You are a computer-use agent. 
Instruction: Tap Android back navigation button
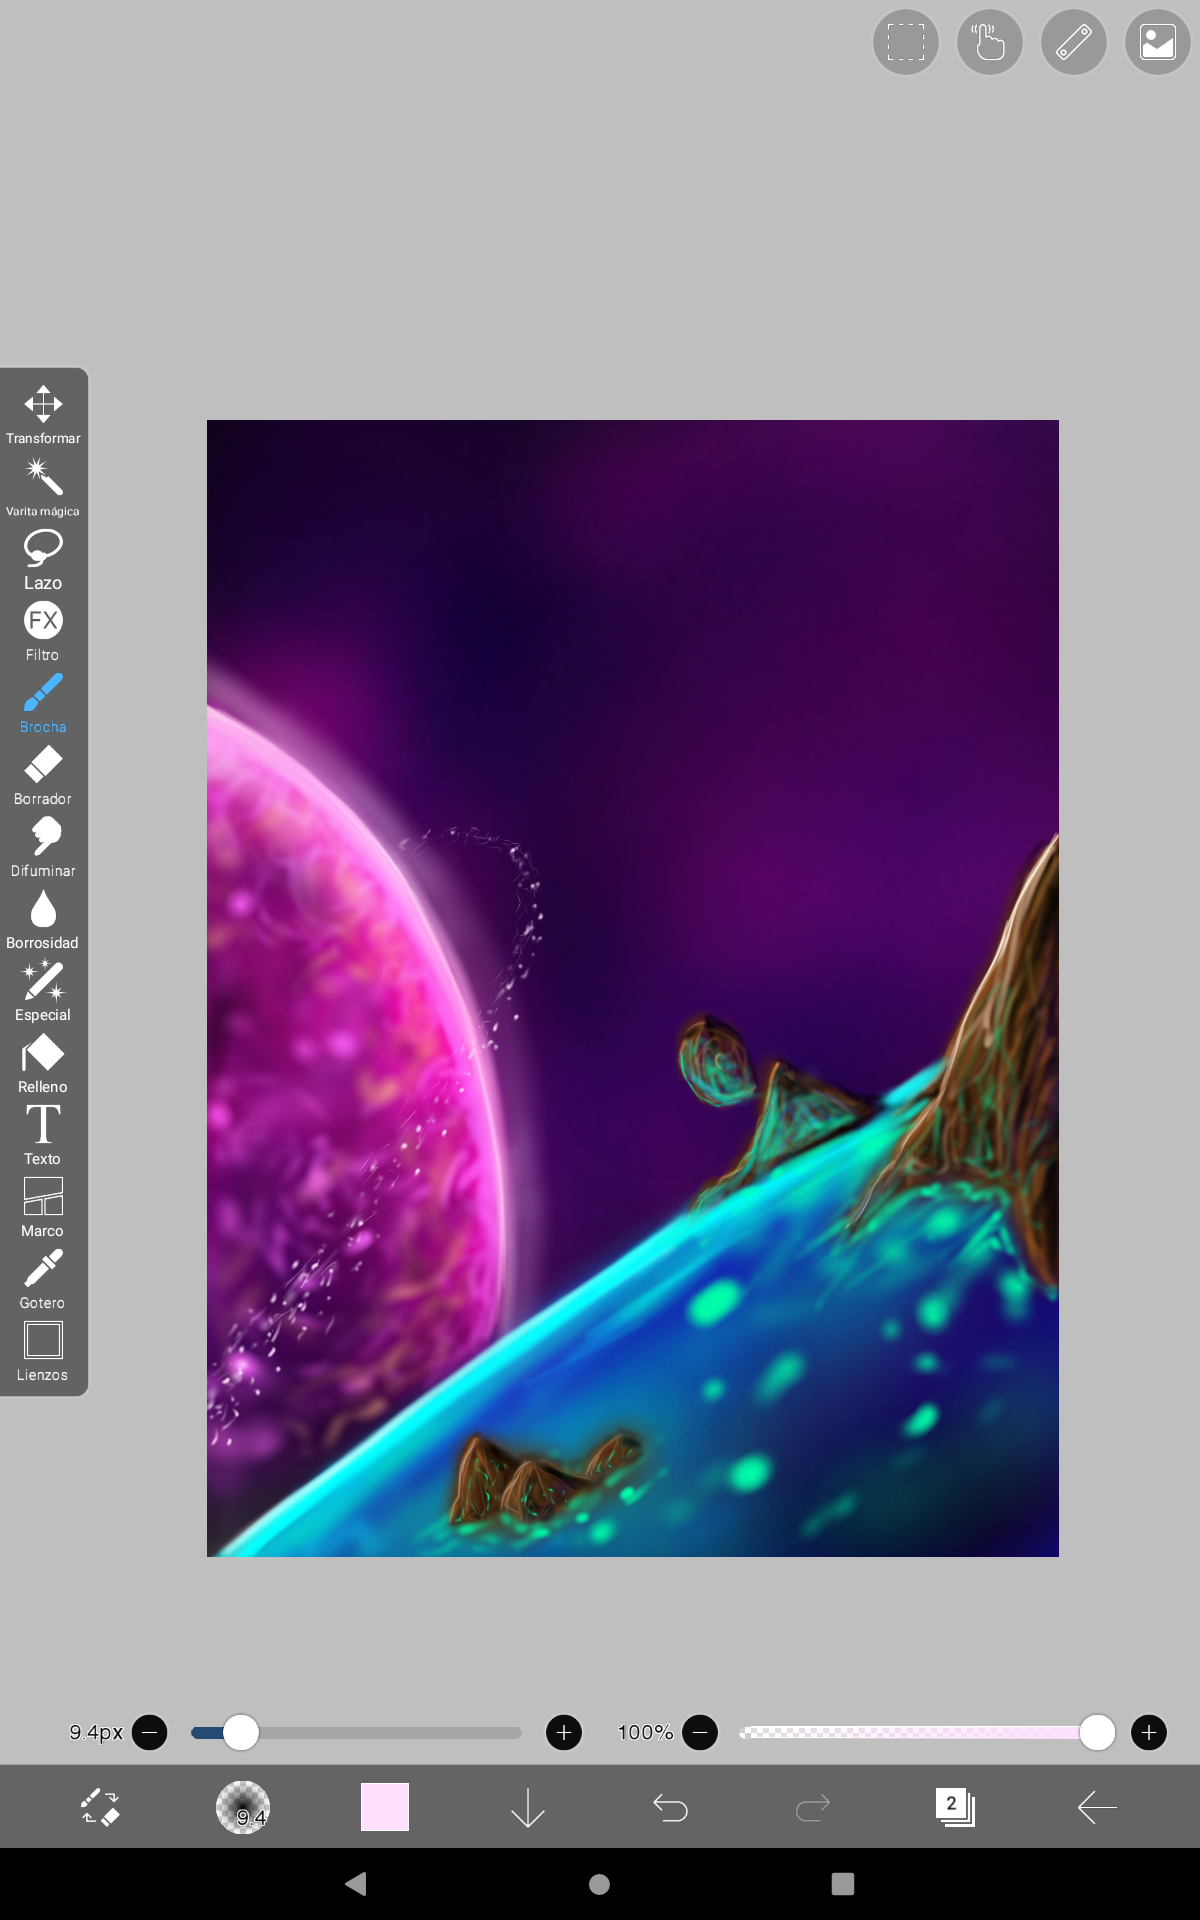356,1884
